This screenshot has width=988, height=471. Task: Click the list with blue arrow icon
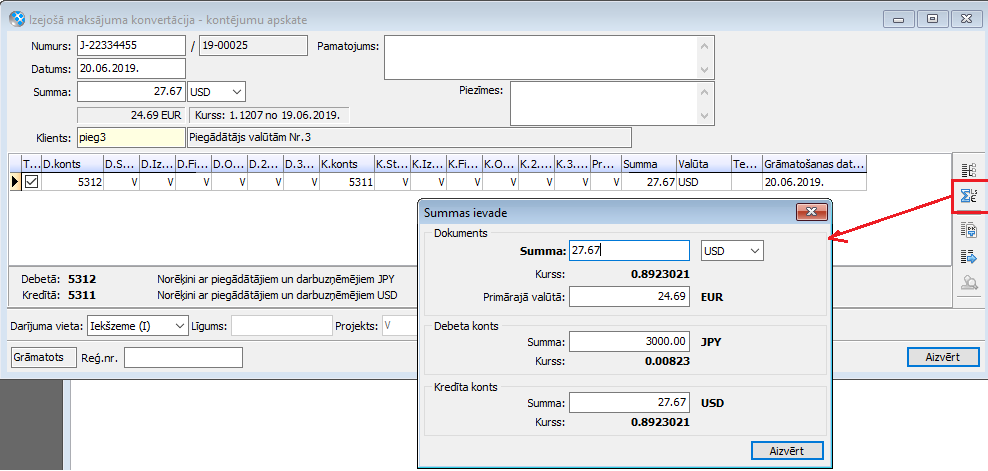tap(968, 257)
